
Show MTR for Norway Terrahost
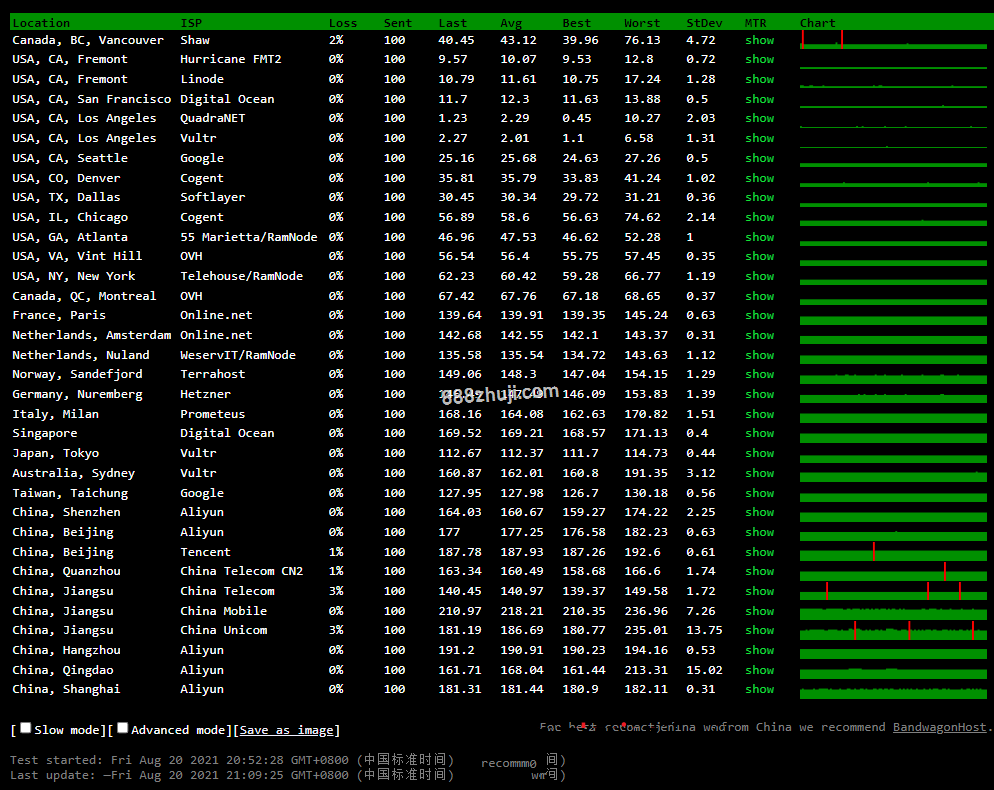(759, 374)
